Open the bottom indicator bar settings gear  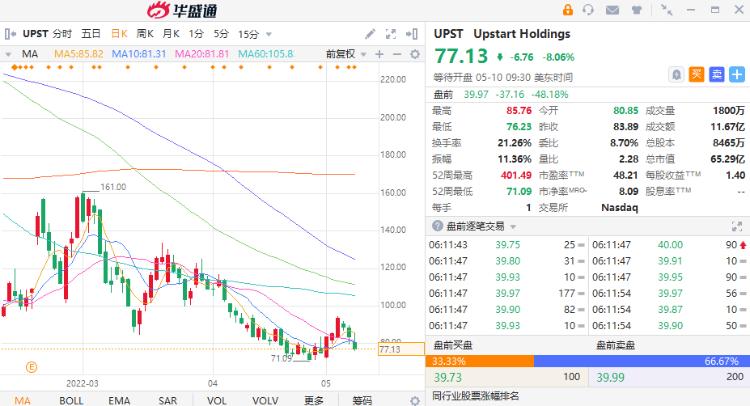[415, 401]
